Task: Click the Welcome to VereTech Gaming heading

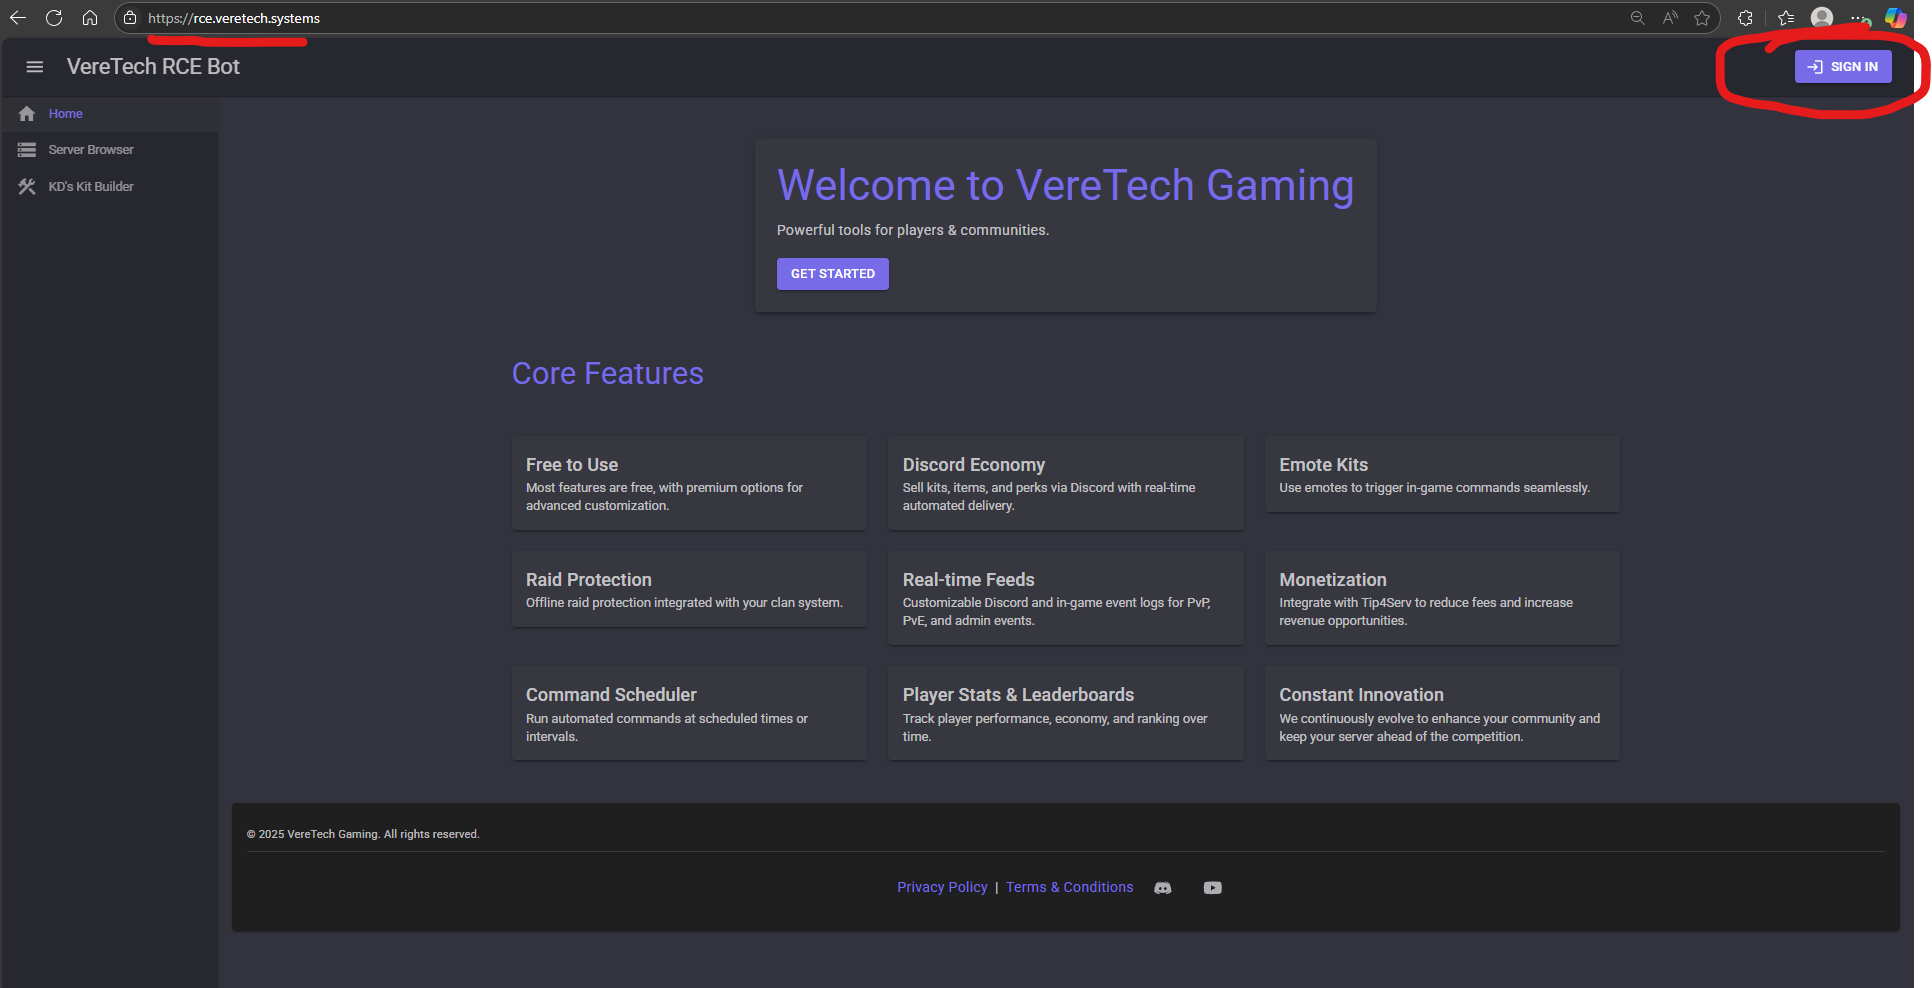Action: coord(1066,186)
